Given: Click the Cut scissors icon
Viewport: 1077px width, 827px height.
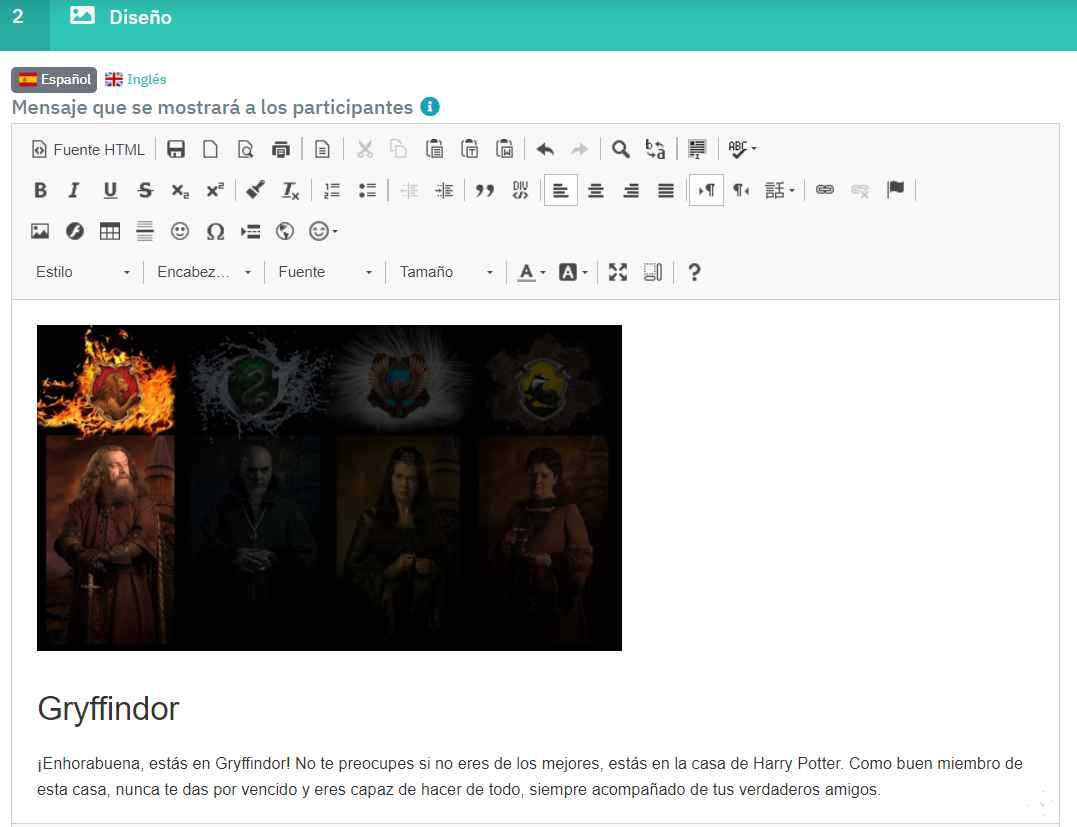Looking at the screenshot, I should (x=365, y=149).
